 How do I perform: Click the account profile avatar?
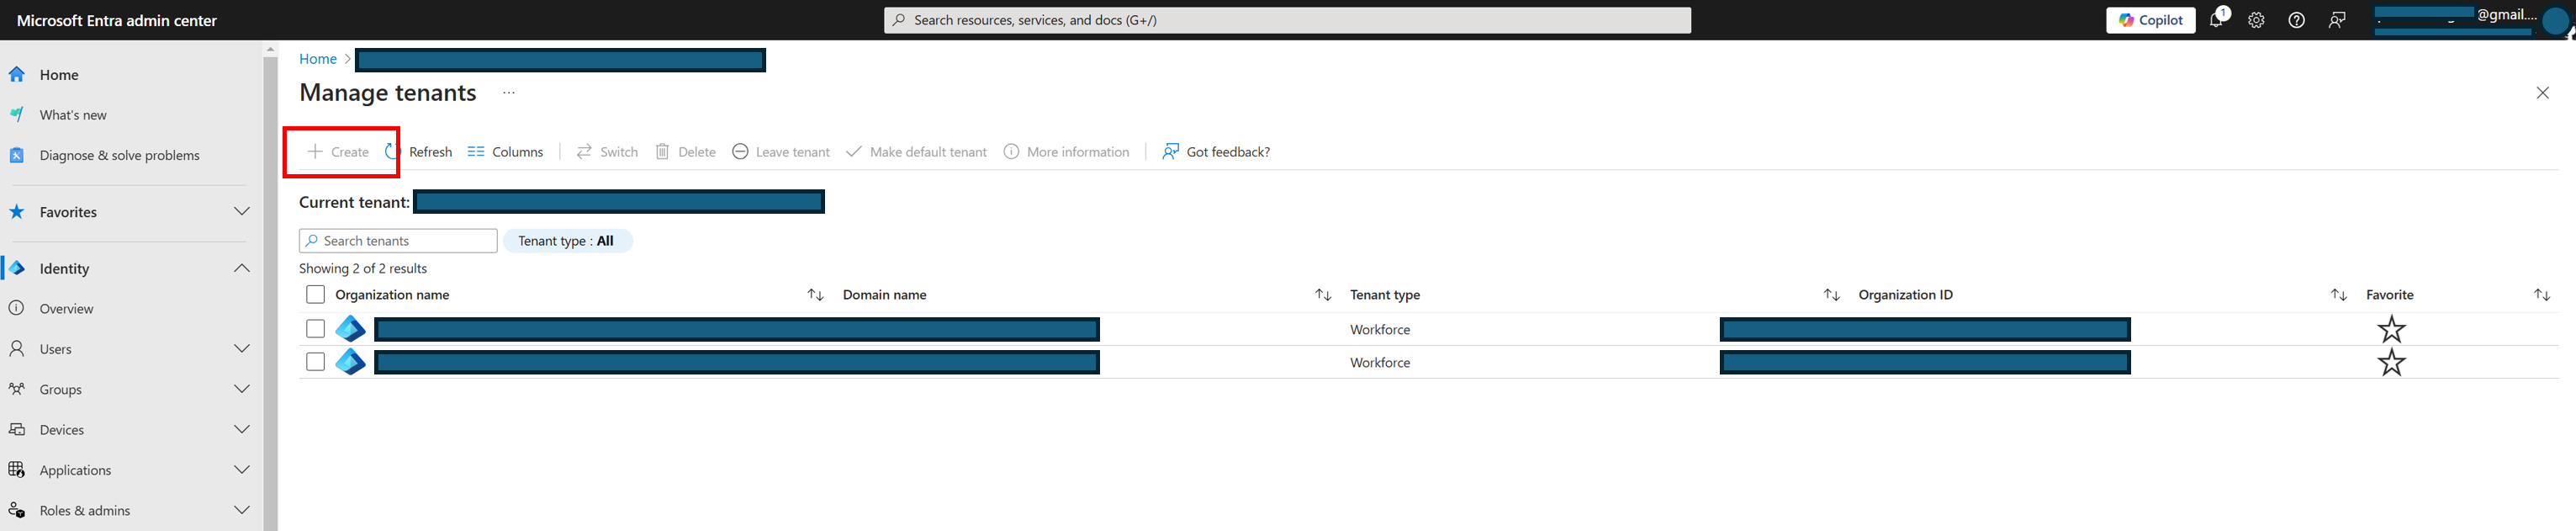(x=2556, y=23)
